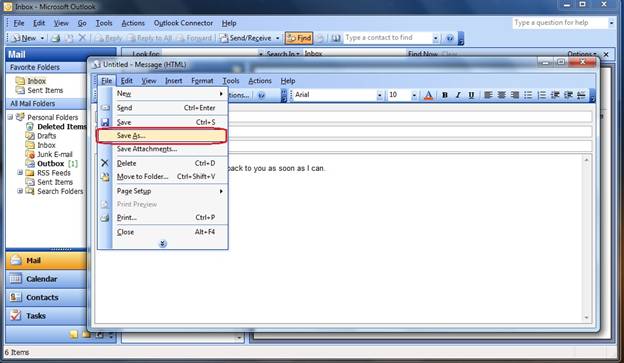
Task: Click the Increase Indent icon
Action: 568,95
